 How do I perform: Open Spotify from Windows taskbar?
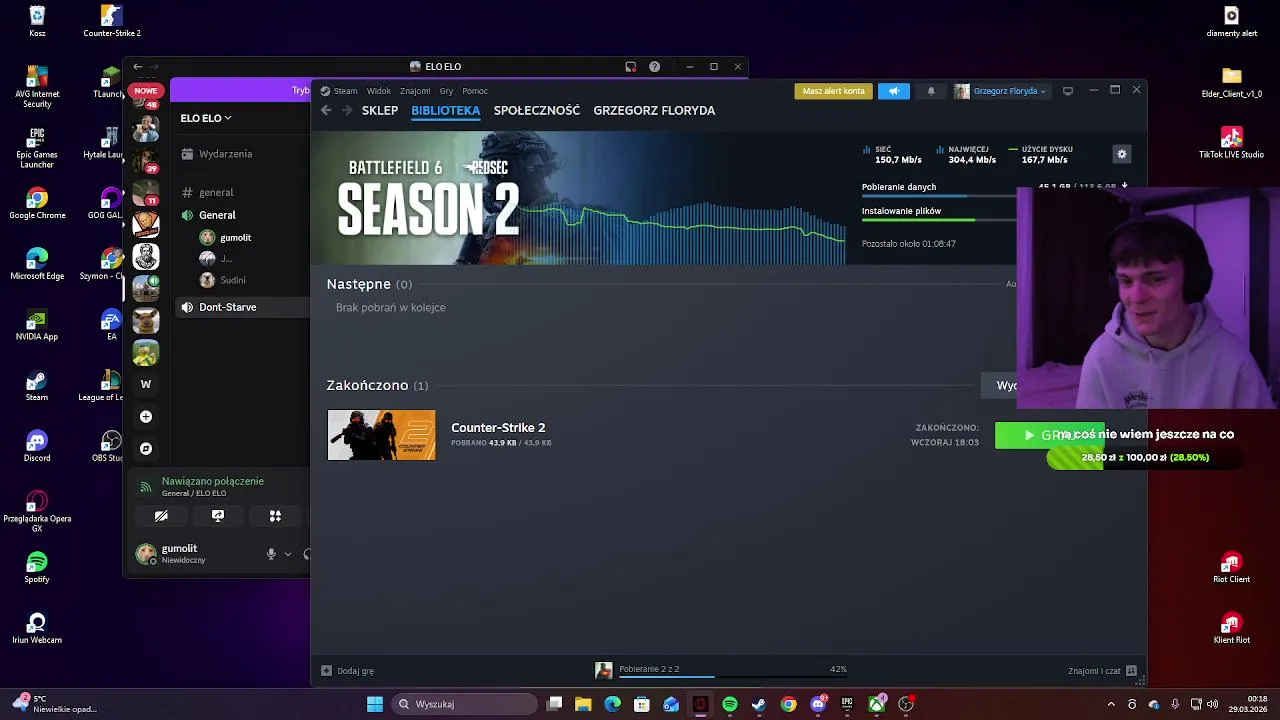pyautogui.click(x=730, y=704)
